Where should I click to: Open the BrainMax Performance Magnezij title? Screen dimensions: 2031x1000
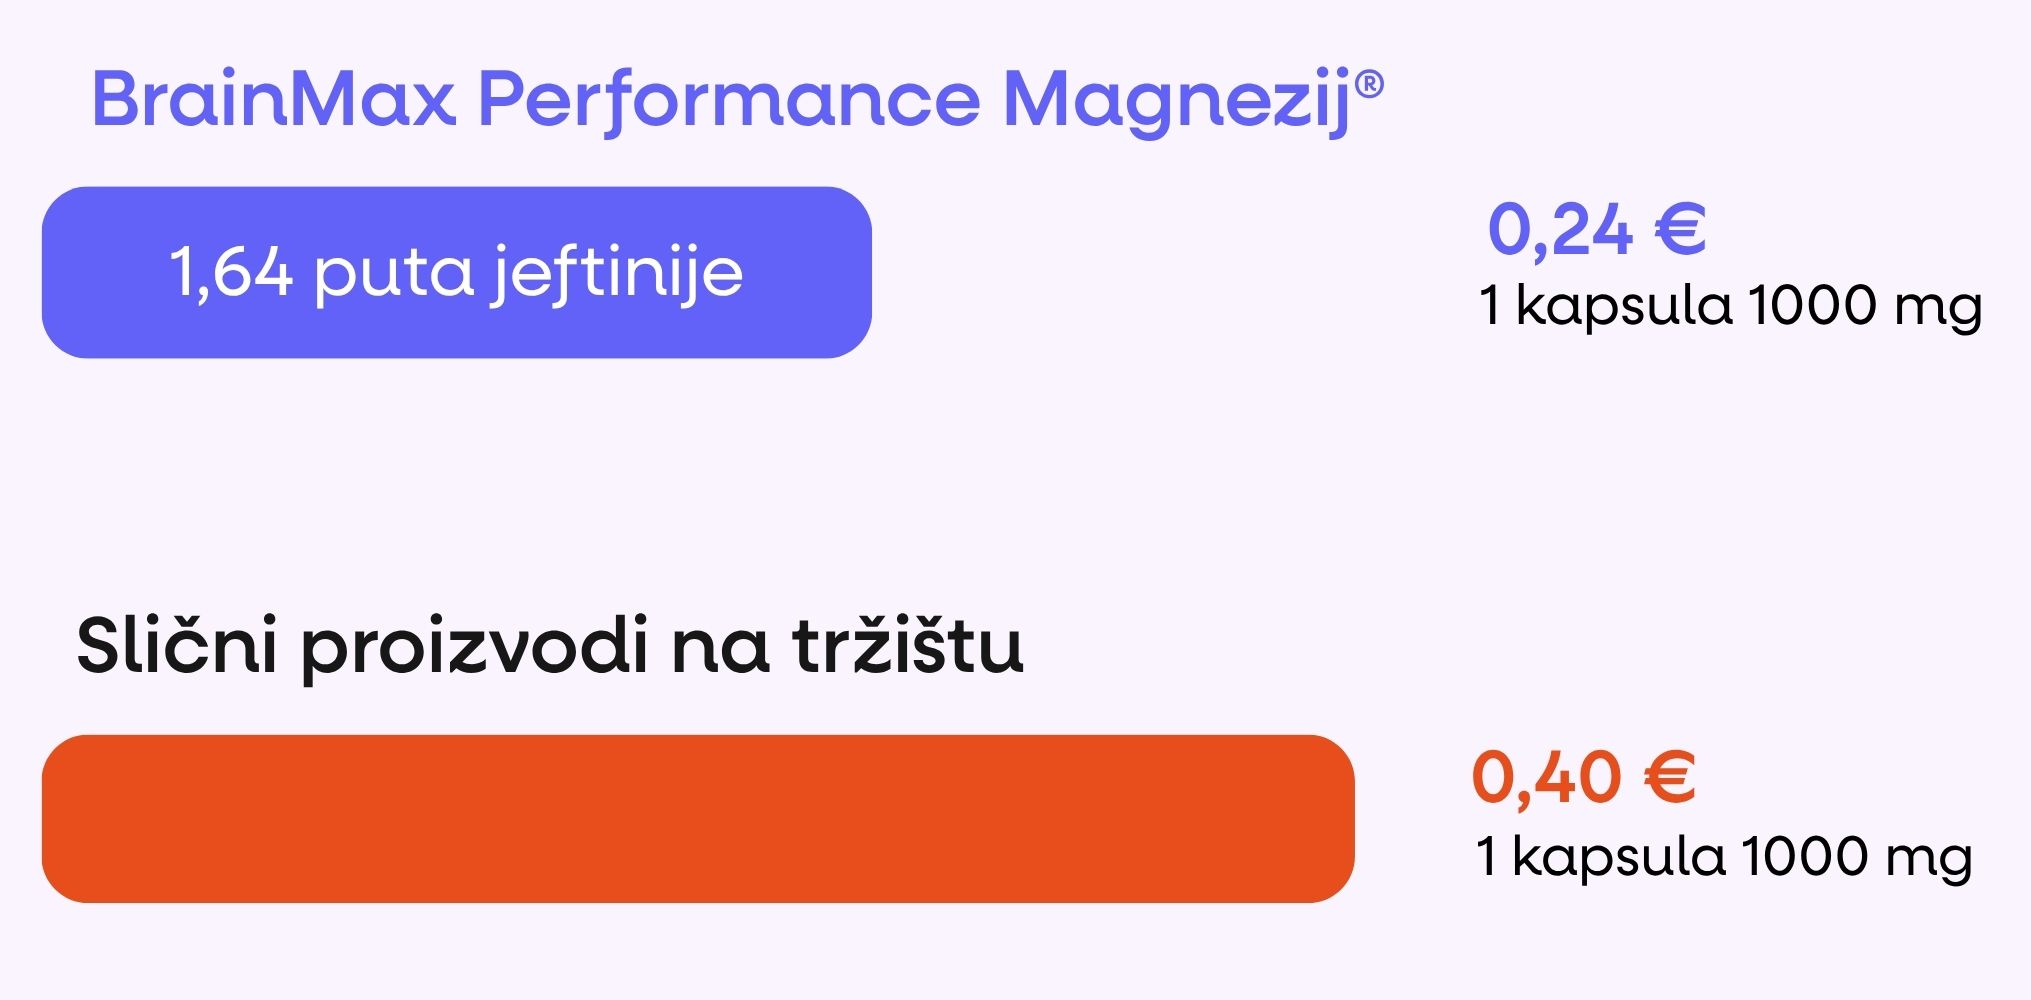pos(737,100)
